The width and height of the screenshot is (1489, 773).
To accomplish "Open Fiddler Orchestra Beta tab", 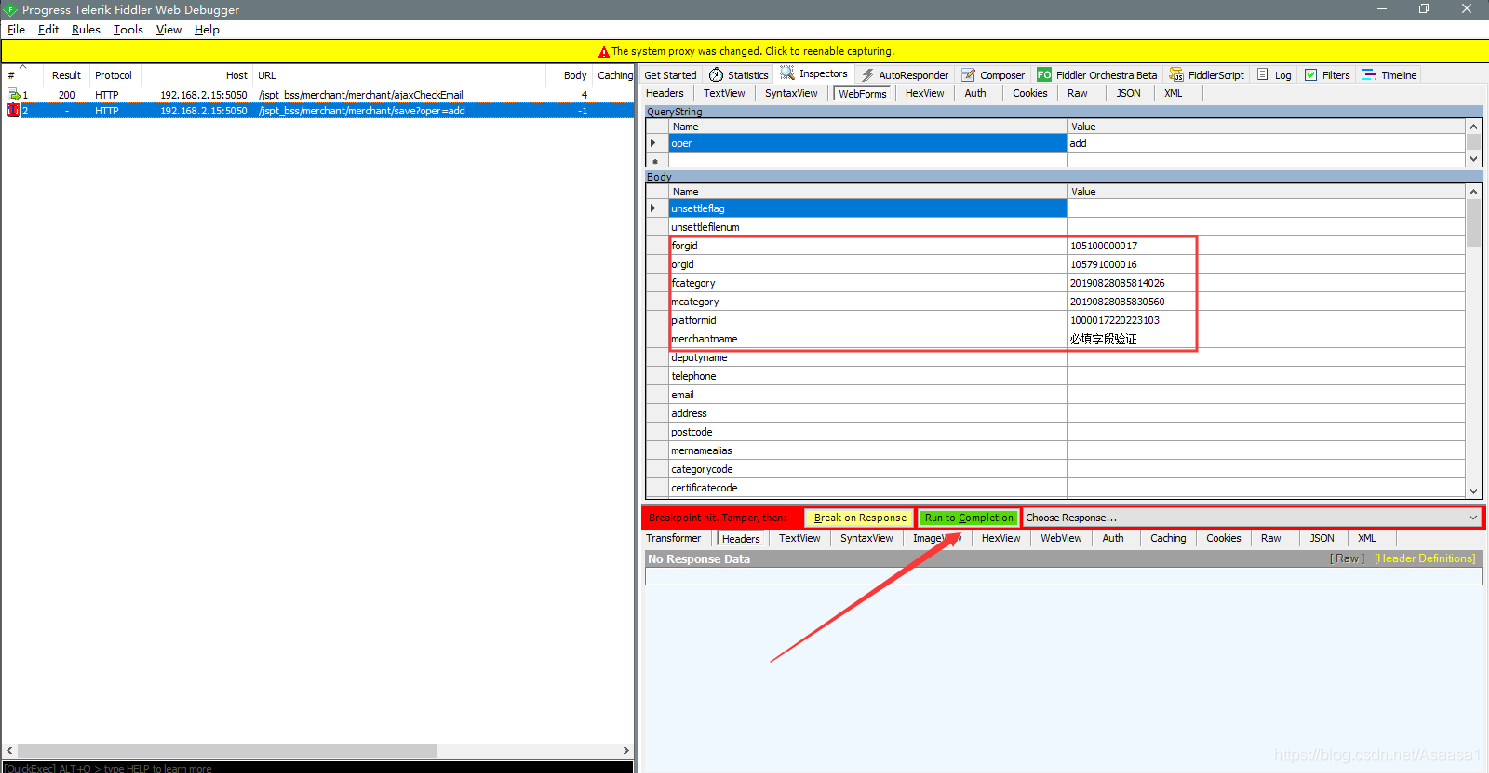I will coord(1097,75).
